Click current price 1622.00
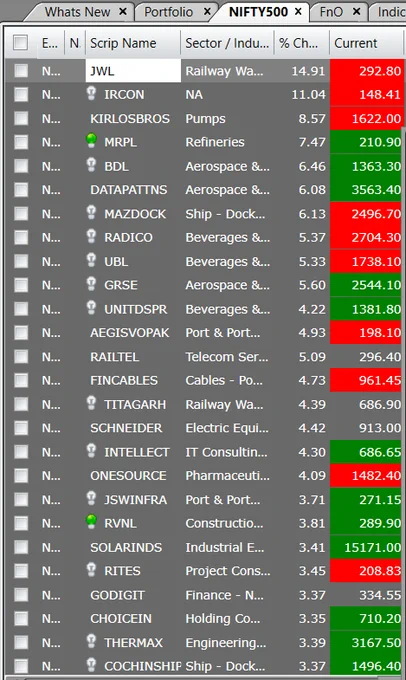The height and width of the screenshot is (680, 406). tap(367, 118)
